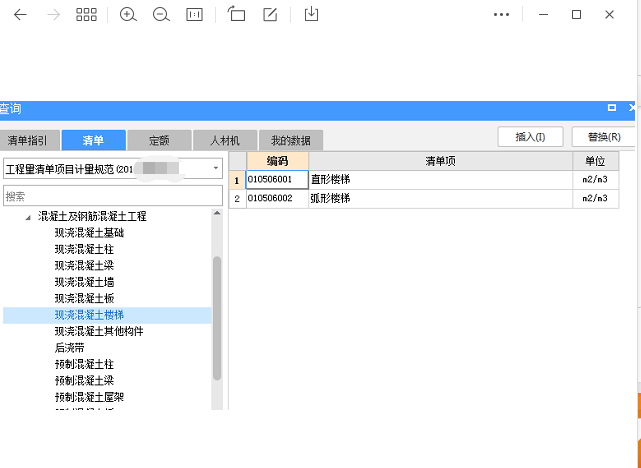This screenshot has height=468, width=641.
Task: Select 预制混凝土梁 in the tree
Action: [84, 381]
